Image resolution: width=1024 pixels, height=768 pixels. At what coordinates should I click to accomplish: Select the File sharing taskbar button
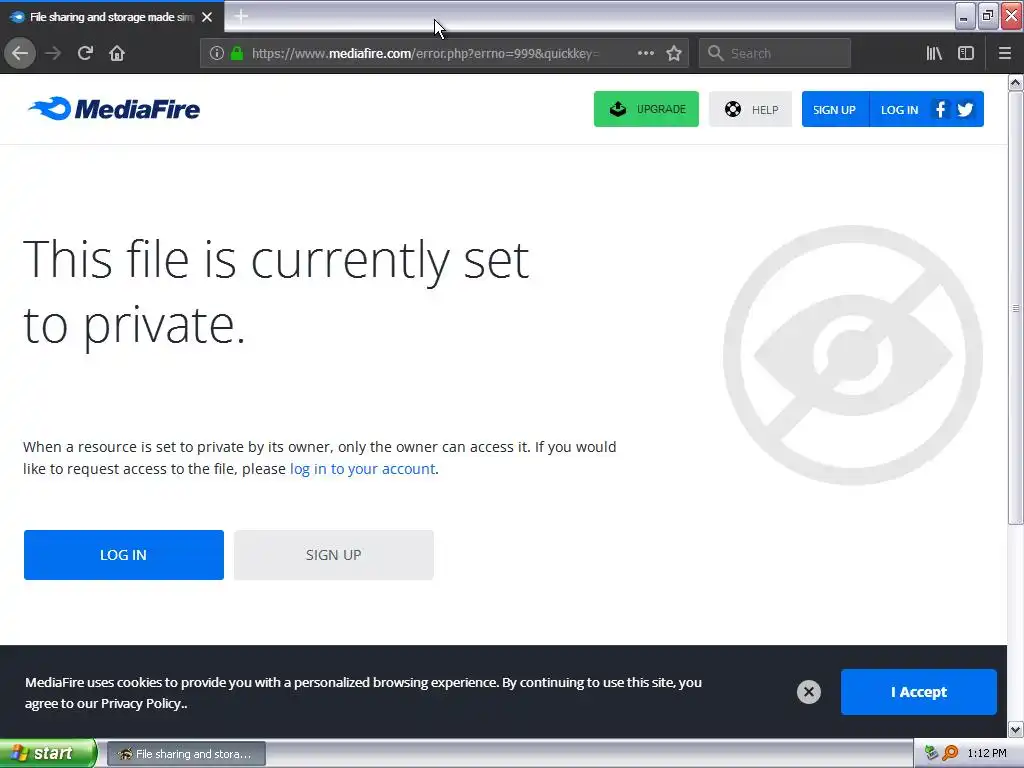point(186,754)
